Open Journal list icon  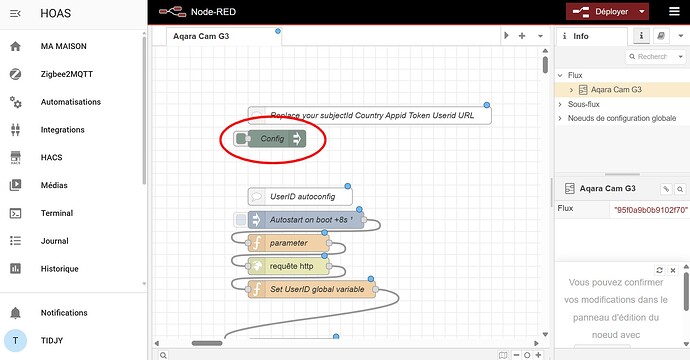[x=15, y=241]
